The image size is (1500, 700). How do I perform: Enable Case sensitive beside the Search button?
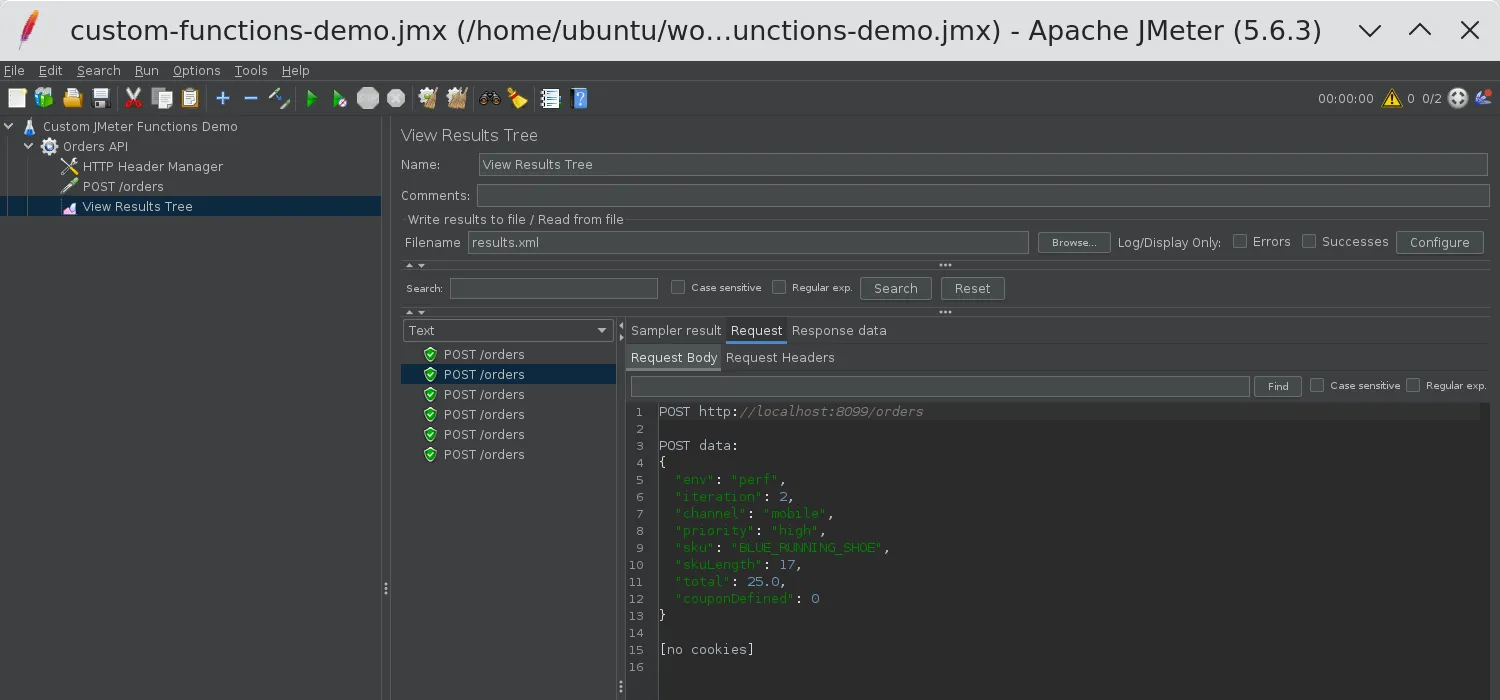678,287
